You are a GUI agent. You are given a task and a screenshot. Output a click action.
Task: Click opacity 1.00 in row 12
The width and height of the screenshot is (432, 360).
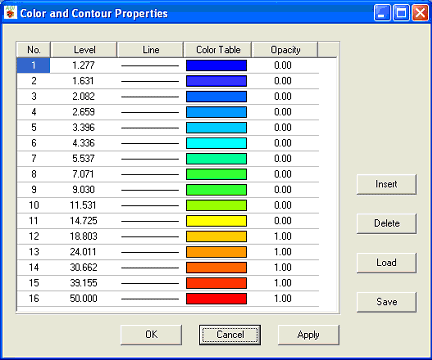[x=283, y=236]
